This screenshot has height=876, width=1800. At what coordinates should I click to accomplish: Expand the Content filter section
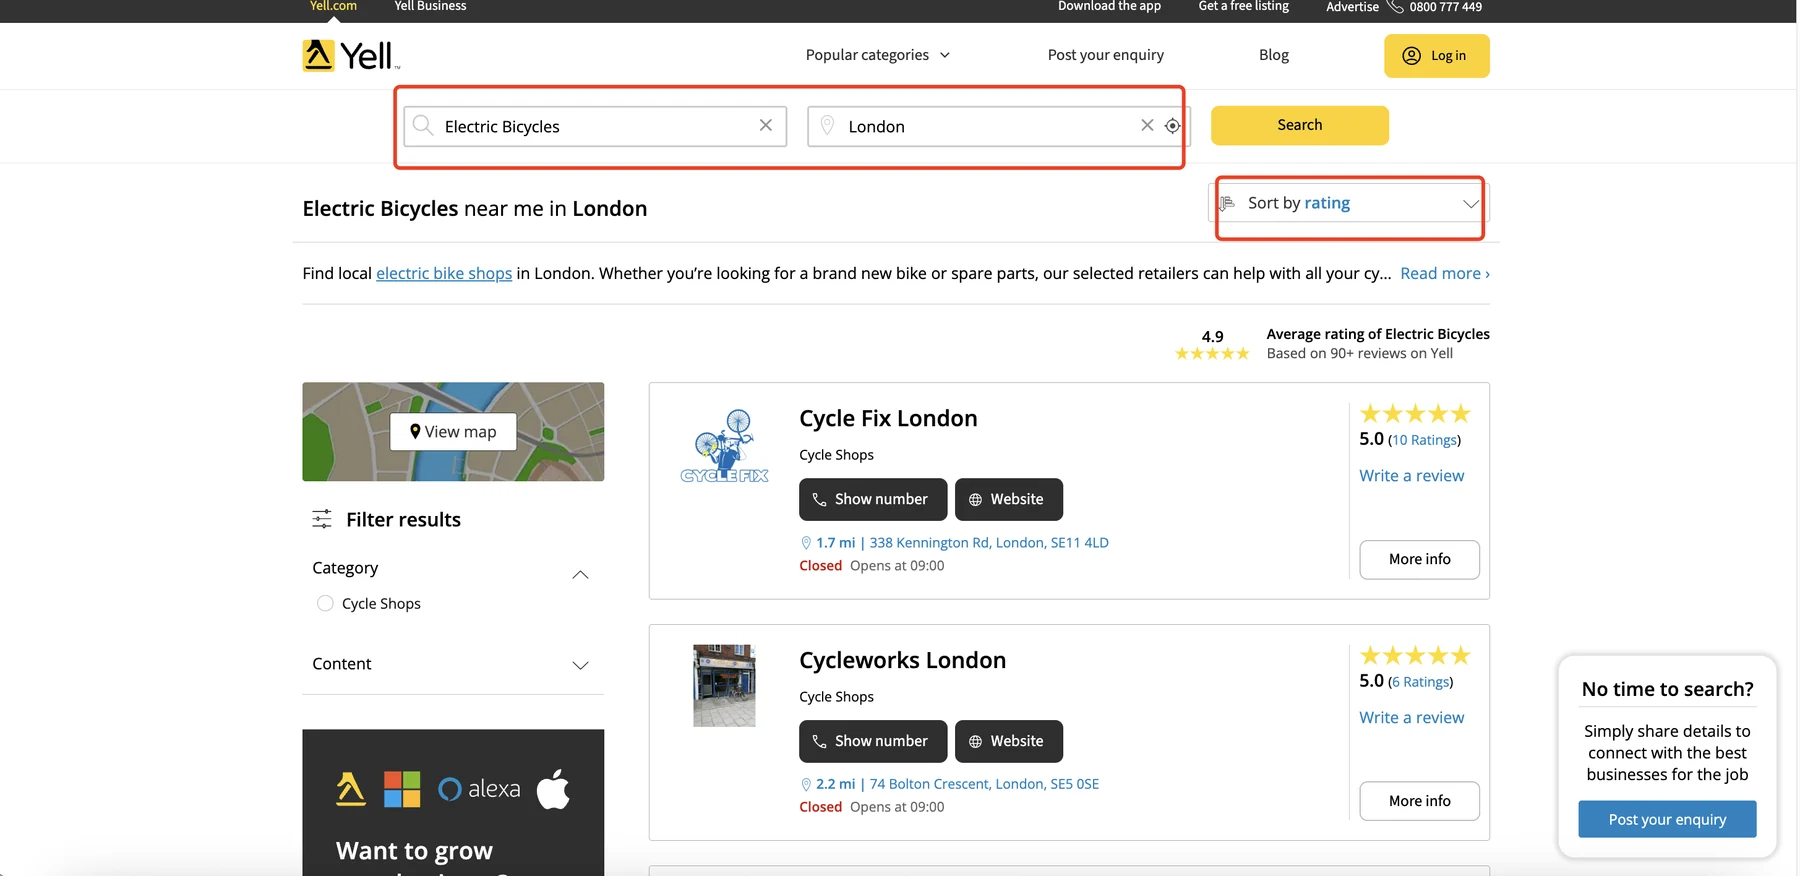(x=580, y=665)
